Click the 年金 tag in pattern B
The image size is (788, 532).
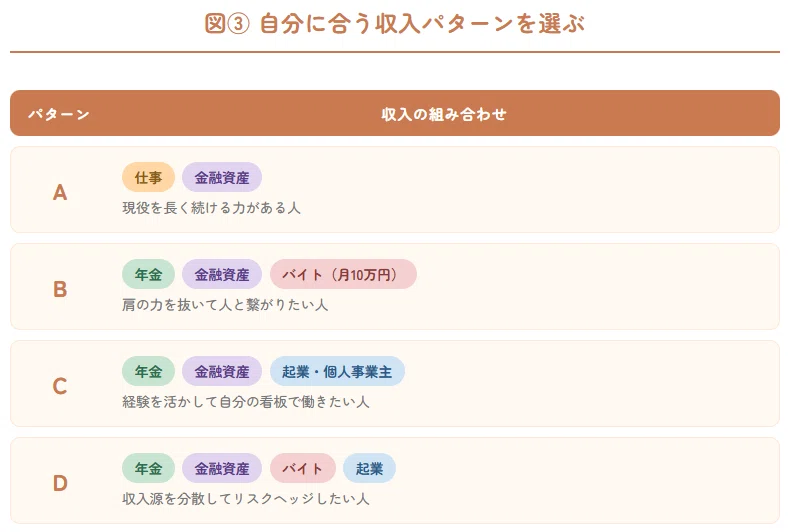(x=148, y=274)
